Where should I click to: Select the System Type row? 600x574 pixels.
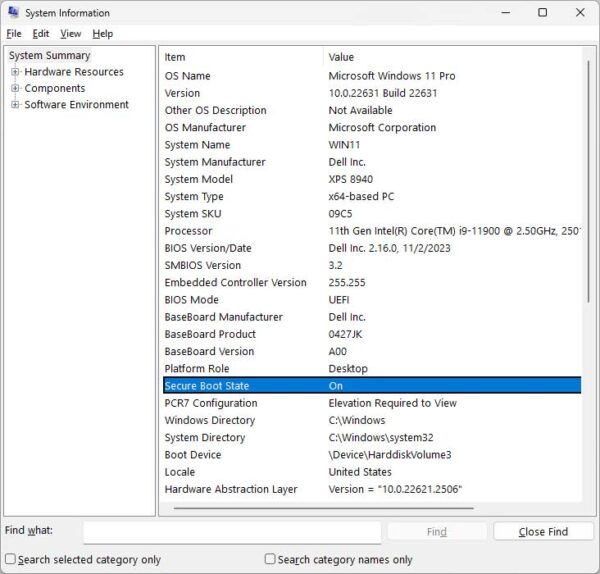coord(372,196)
